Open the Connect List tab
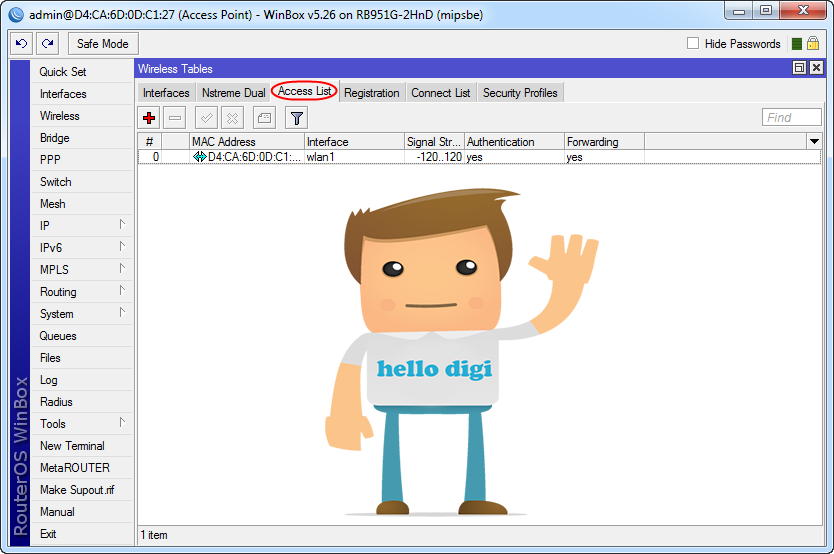 pos(440,93)
